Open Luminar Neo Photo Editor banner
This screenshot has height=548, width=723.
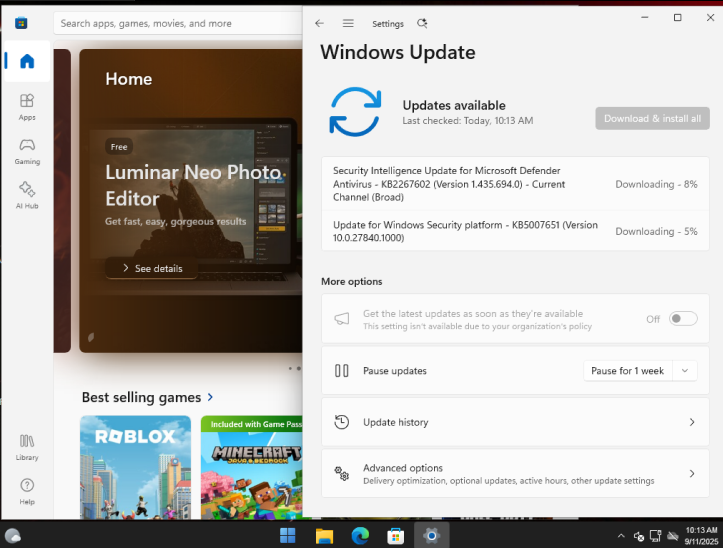click(191, 201)
